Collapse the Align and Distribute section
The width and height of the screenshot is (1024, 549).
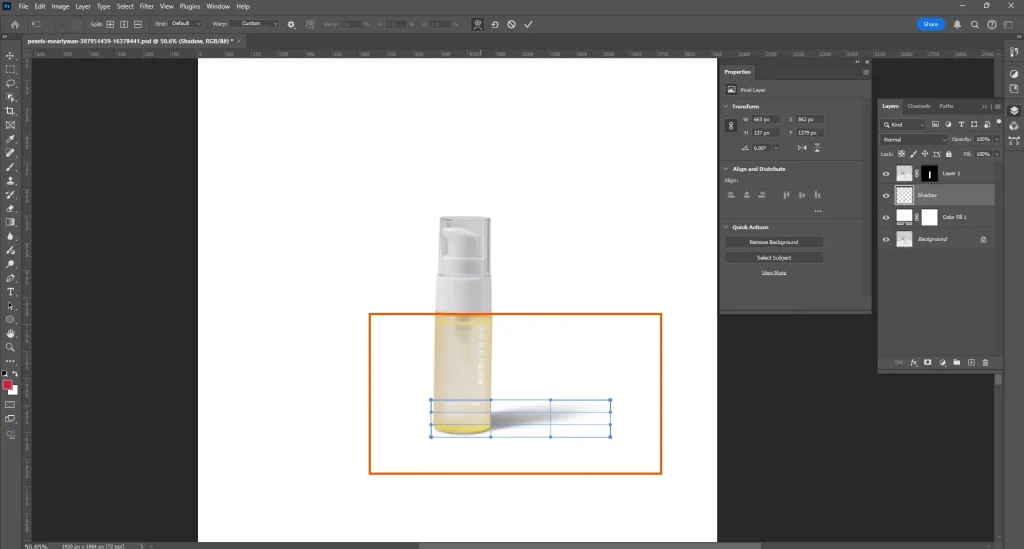[726, 168]
